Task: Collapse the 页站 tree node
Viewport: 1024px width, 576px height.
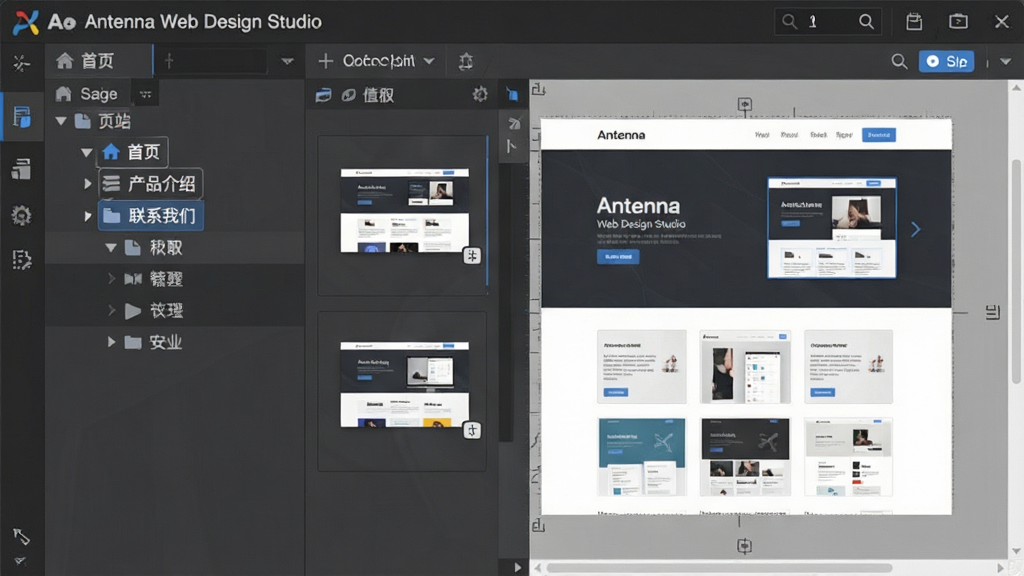Action: click(61, 121)
